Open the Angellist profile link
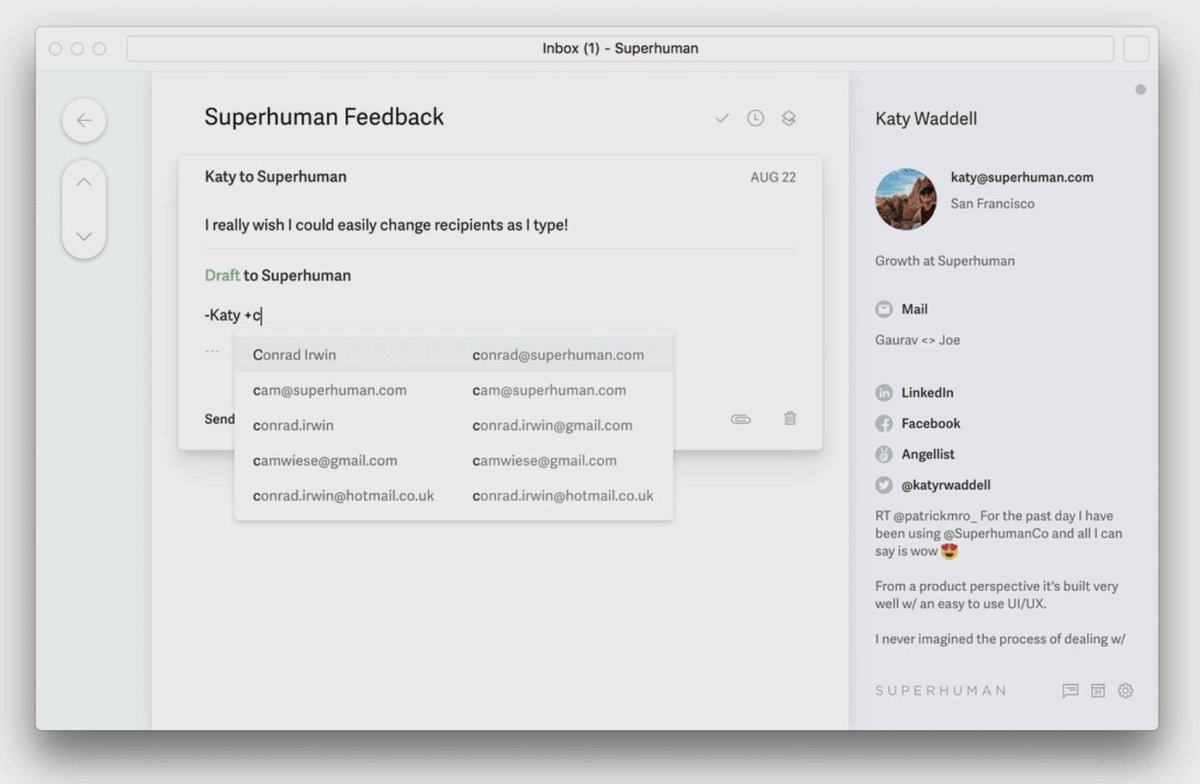Screen dimensions: 1200x784 tap(928, 454)
